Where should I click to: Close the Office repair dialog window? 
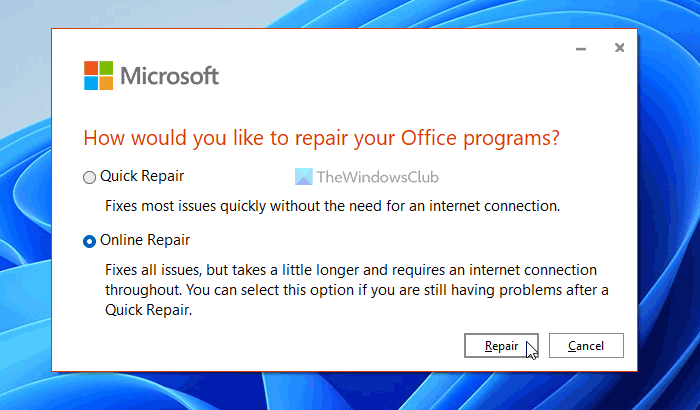click(x=620, y=48)
